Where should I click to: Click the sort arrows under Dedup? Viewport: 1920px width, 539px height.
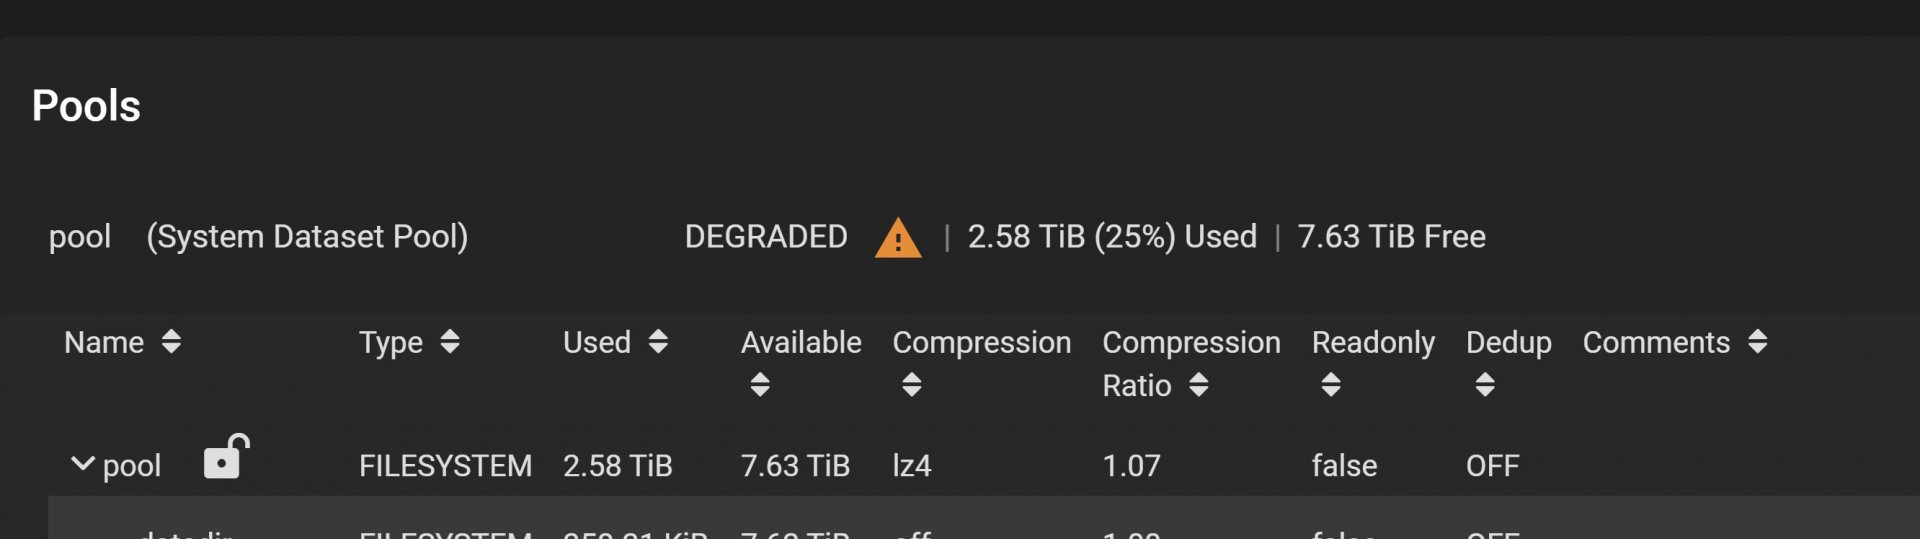[1485, 385]
